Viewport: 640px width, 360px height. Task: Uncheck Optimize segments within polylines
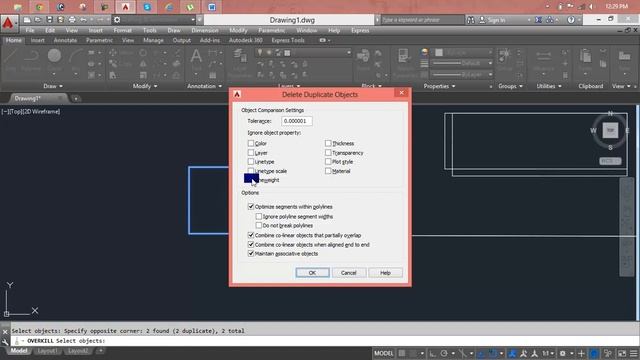[x=251, y=207]
